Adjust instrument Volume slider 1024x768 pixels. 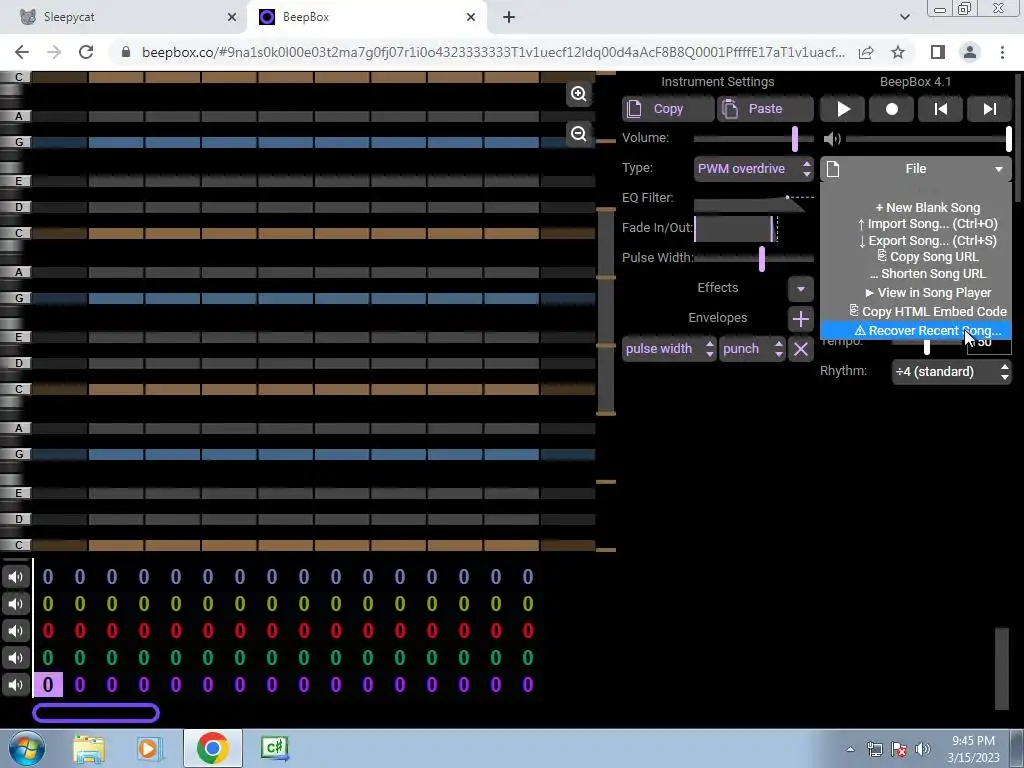754,138
